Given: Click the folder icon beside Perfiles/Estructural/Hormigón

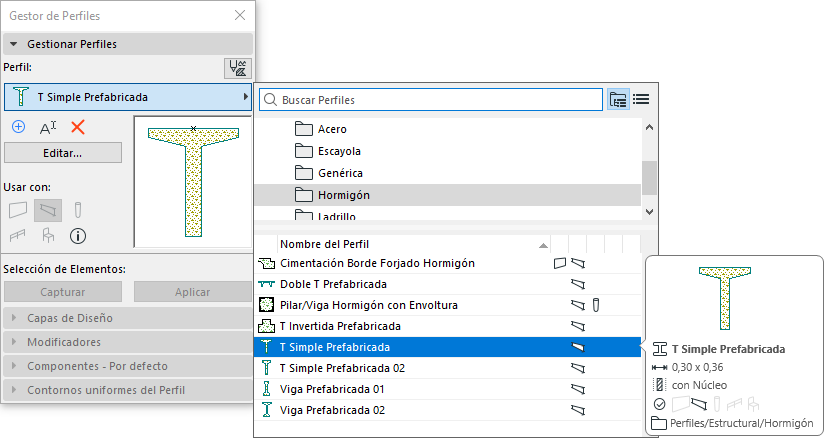Looking at the screenshot, I should click(659, 423).
